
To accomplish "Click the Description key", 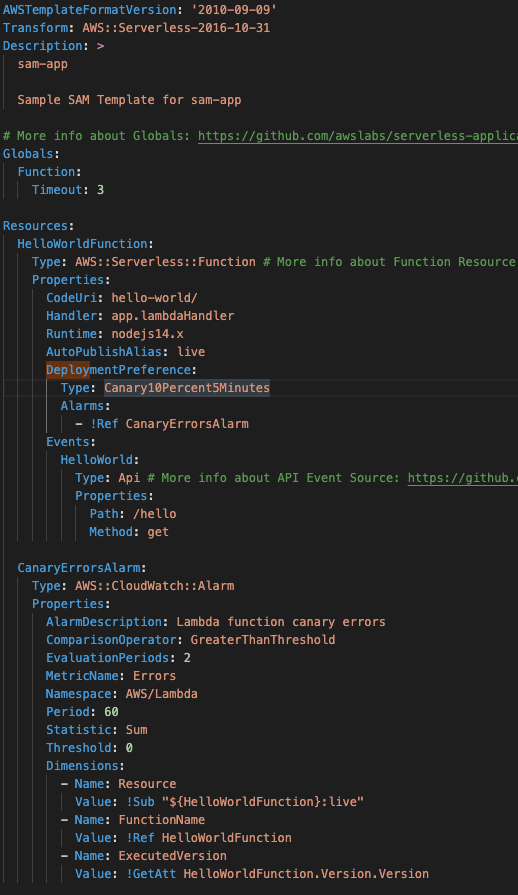I will [x=42, y=46].
